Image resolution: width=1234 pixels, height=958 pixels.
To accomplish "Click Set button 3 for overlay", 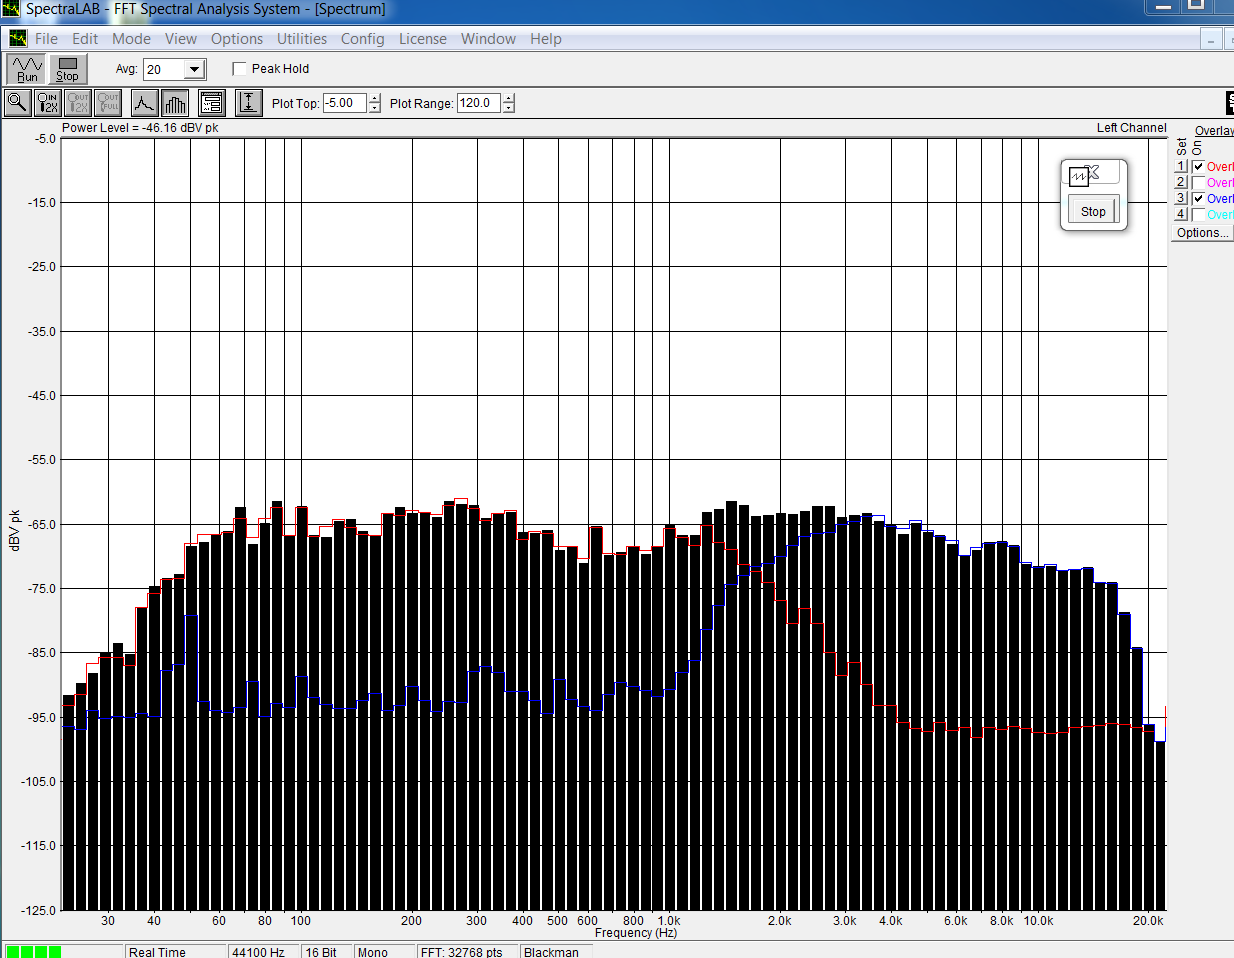I will (1181, 199).
